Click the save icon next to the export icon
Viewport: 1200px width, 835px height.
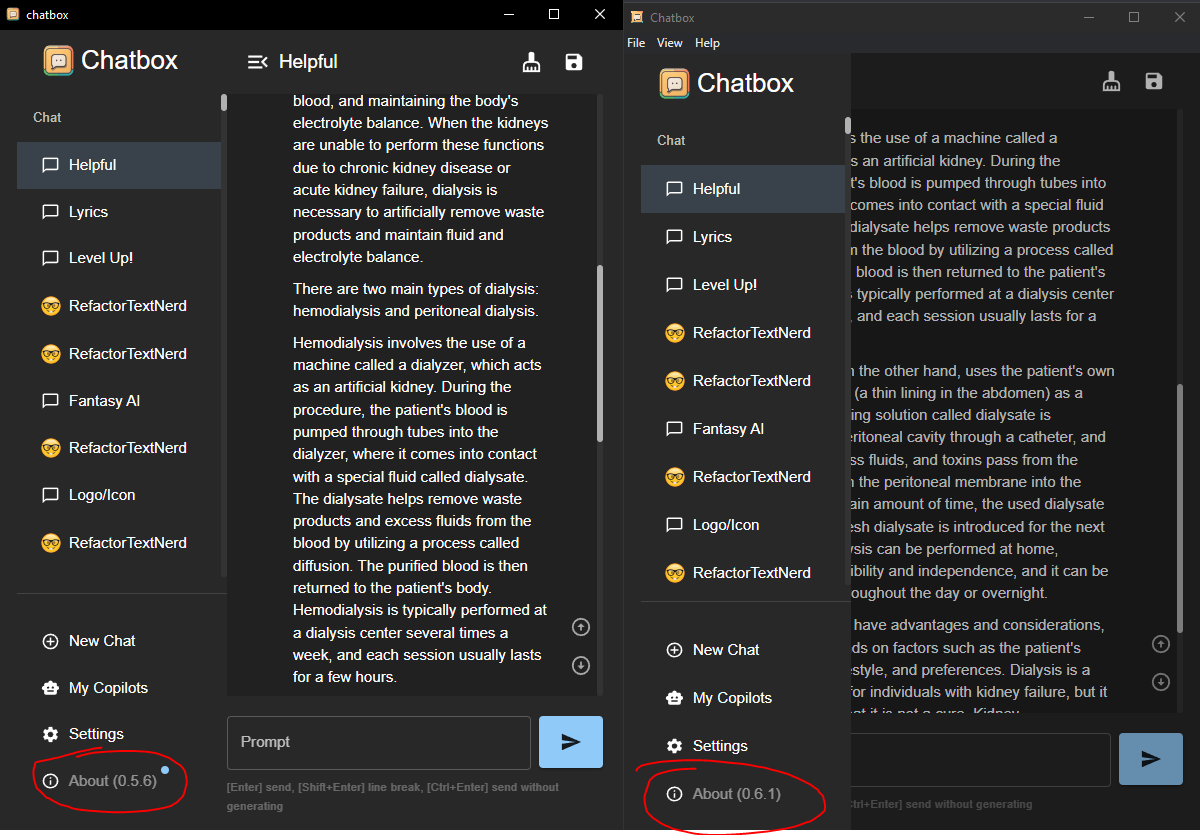573,61
